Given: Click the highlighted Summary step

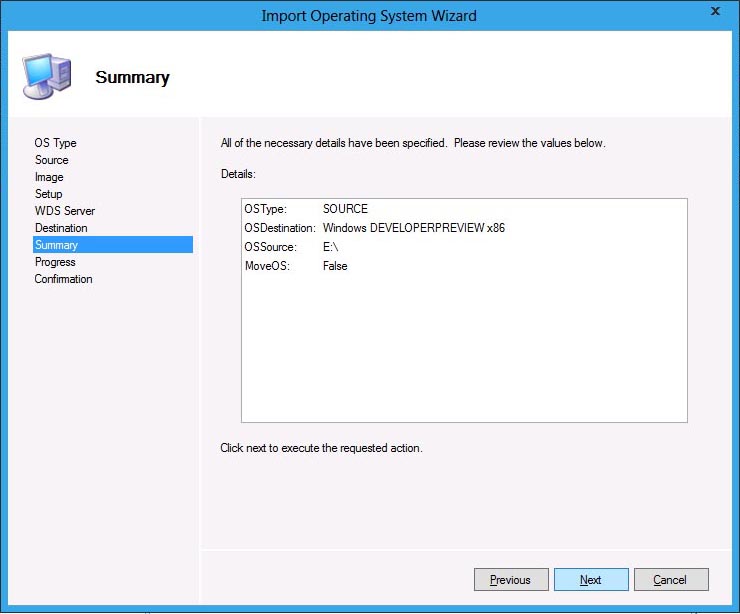Looking at the screenshot, I should tap(56, 245).
